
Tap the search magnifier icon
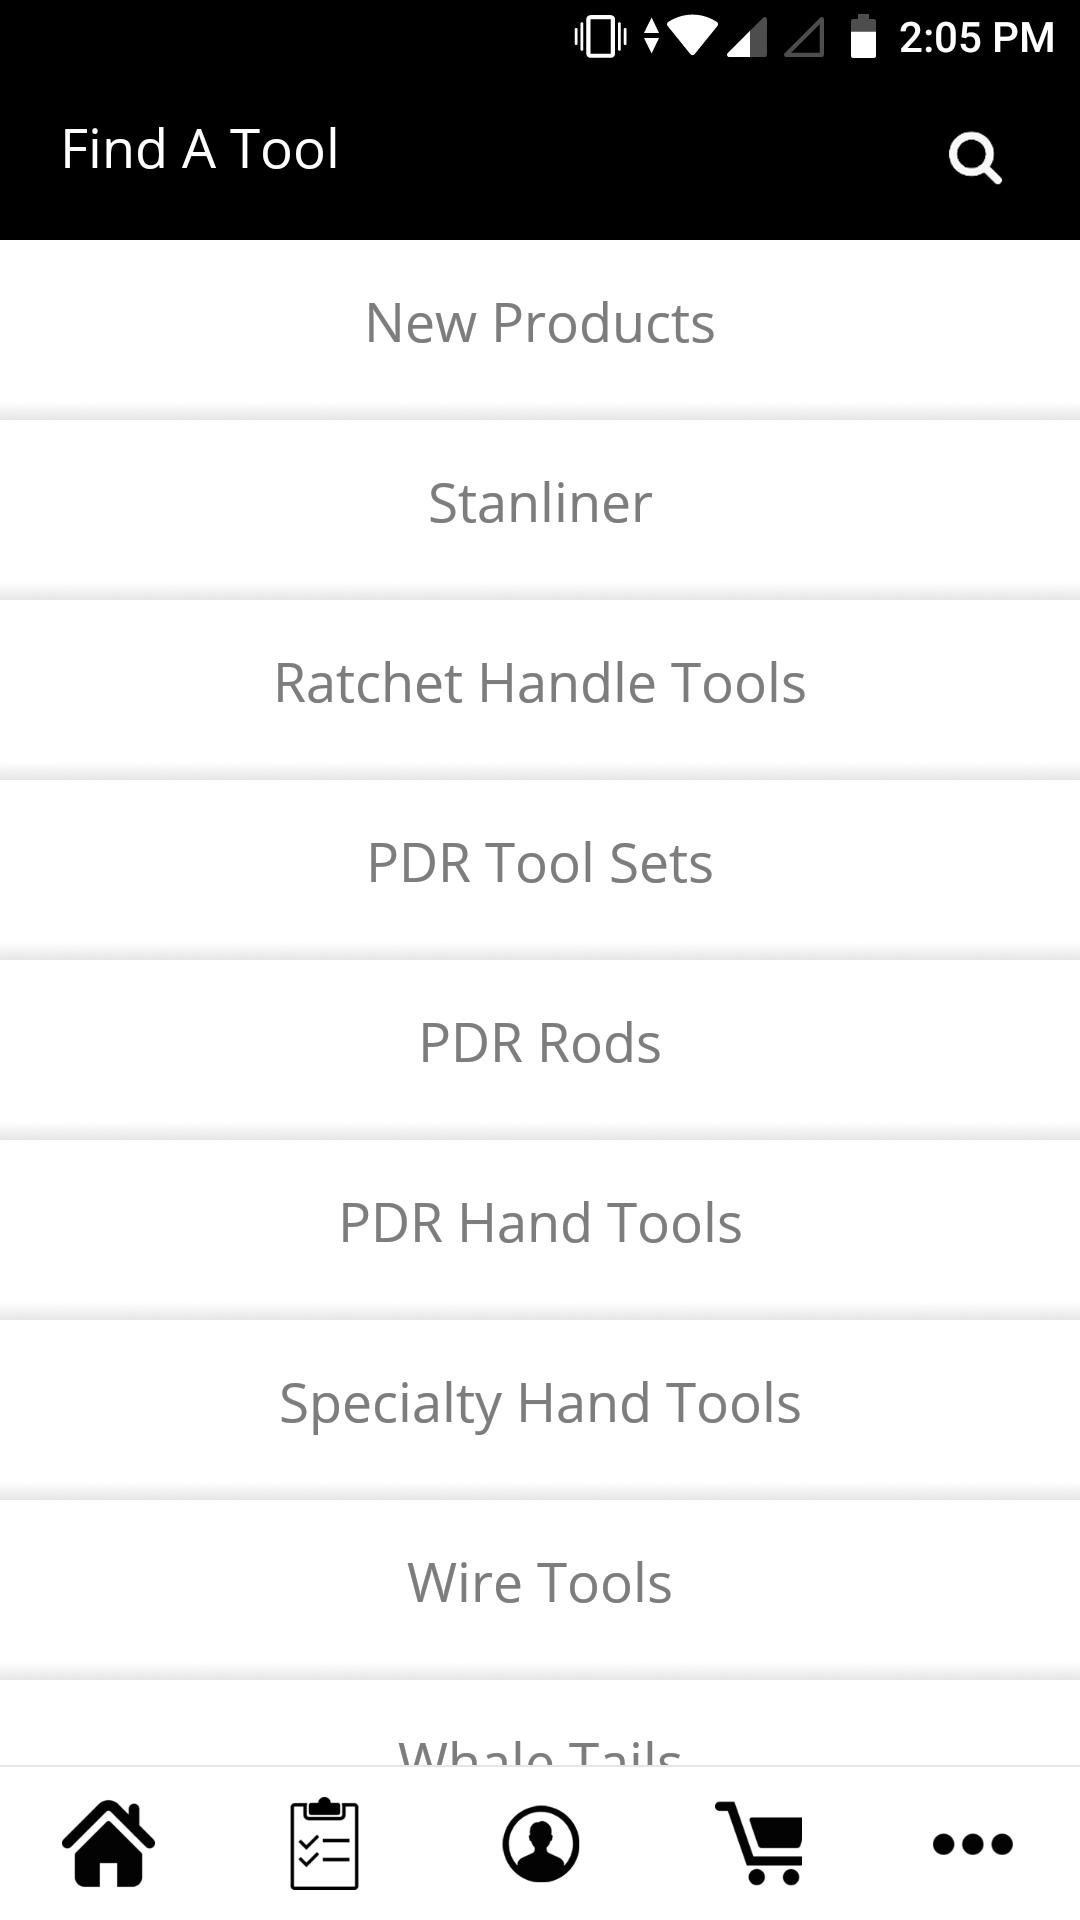pyautogui.click(x=975, y=158)
